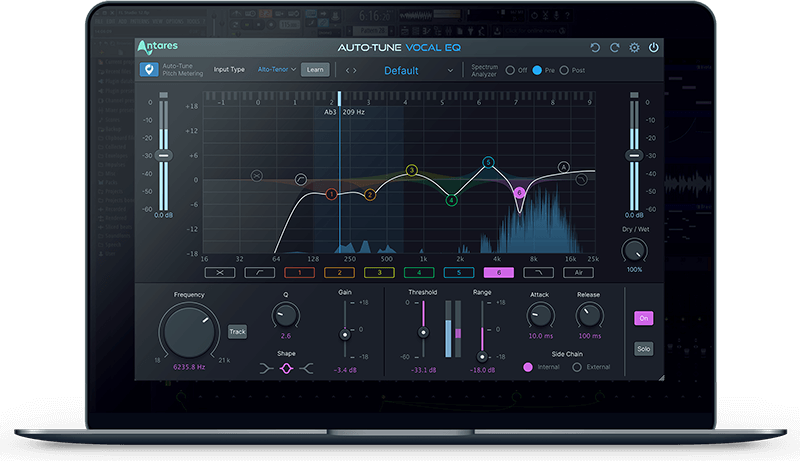Toggle the band On button
This screenshot has width=800, height=461.
pyautogui.click(x=644, y=318)
